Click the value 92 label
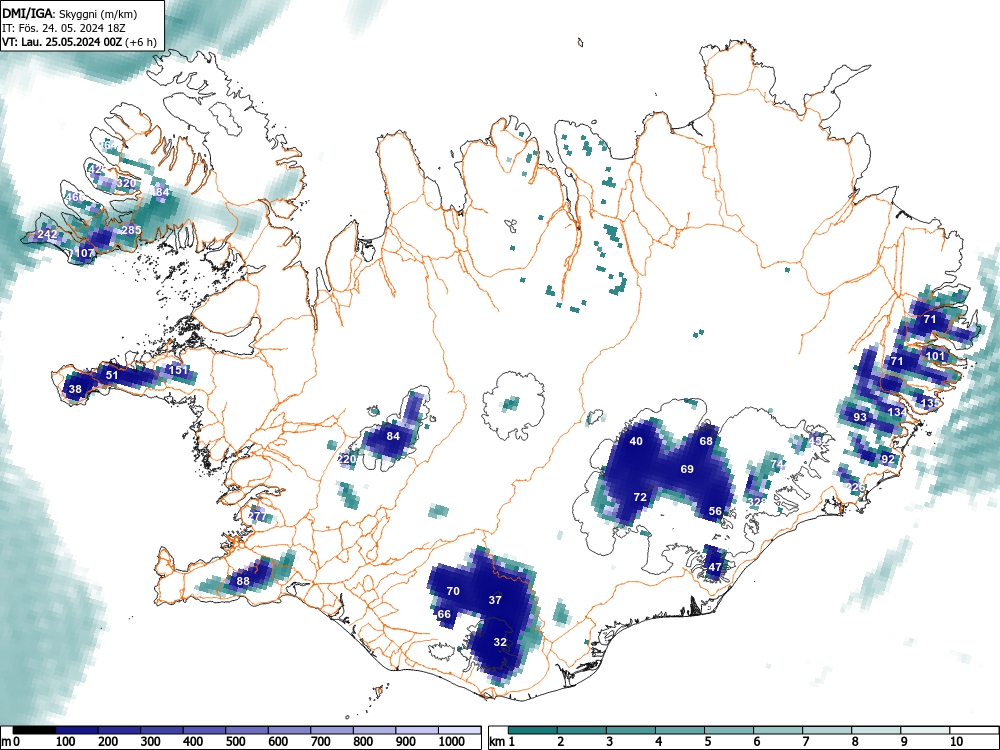 888,459
